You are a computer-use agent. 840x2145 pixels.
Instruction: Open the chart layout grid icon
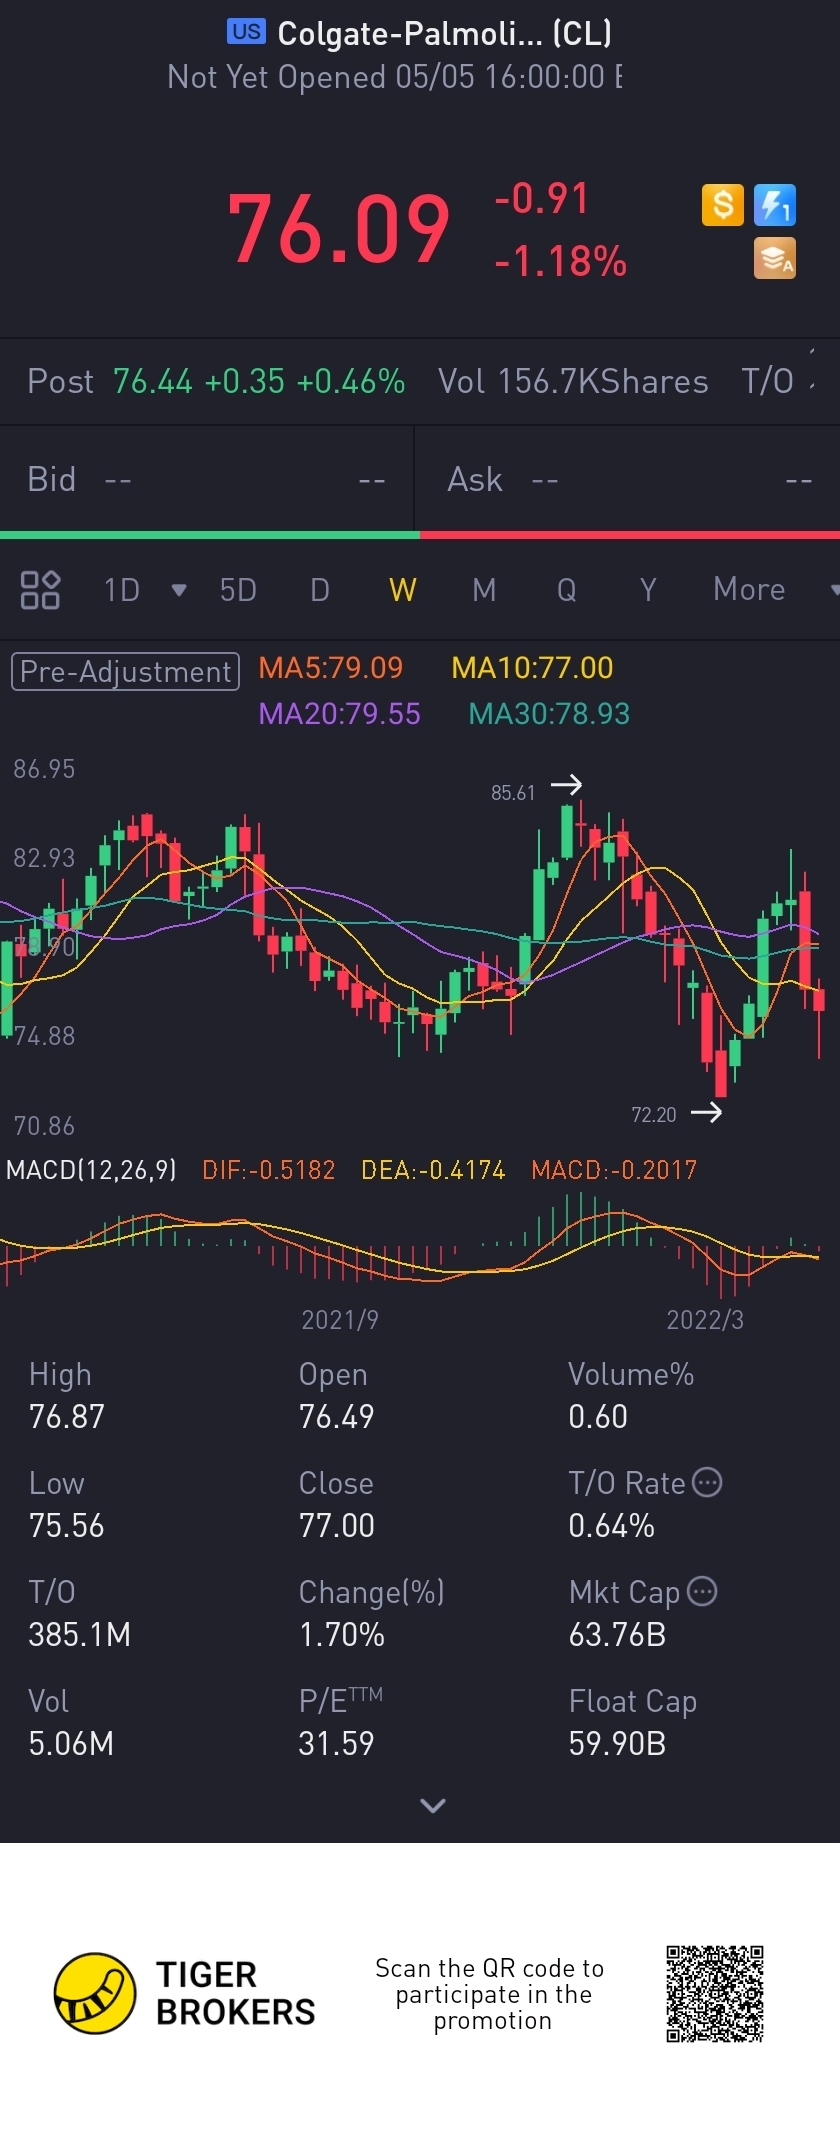[x=40, y=590]
